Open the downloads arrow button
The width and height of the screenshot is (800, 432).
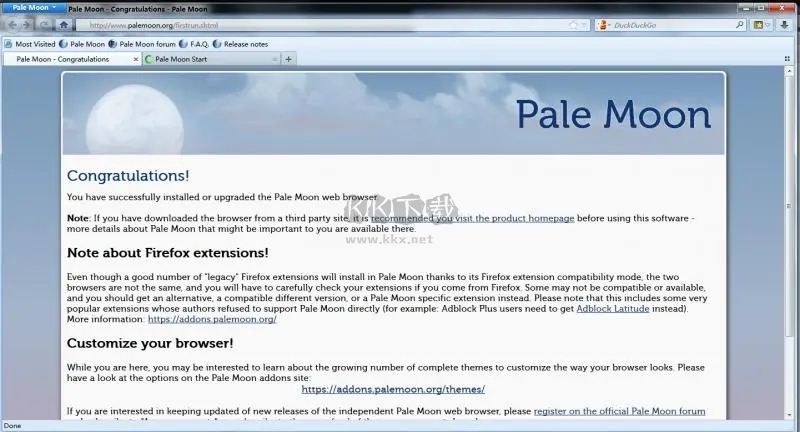pos(784,25)
